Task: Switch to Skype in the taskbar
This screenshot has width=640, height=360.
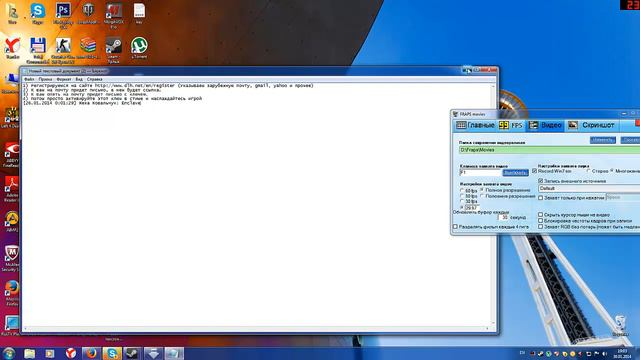Action: pos(112,353)
